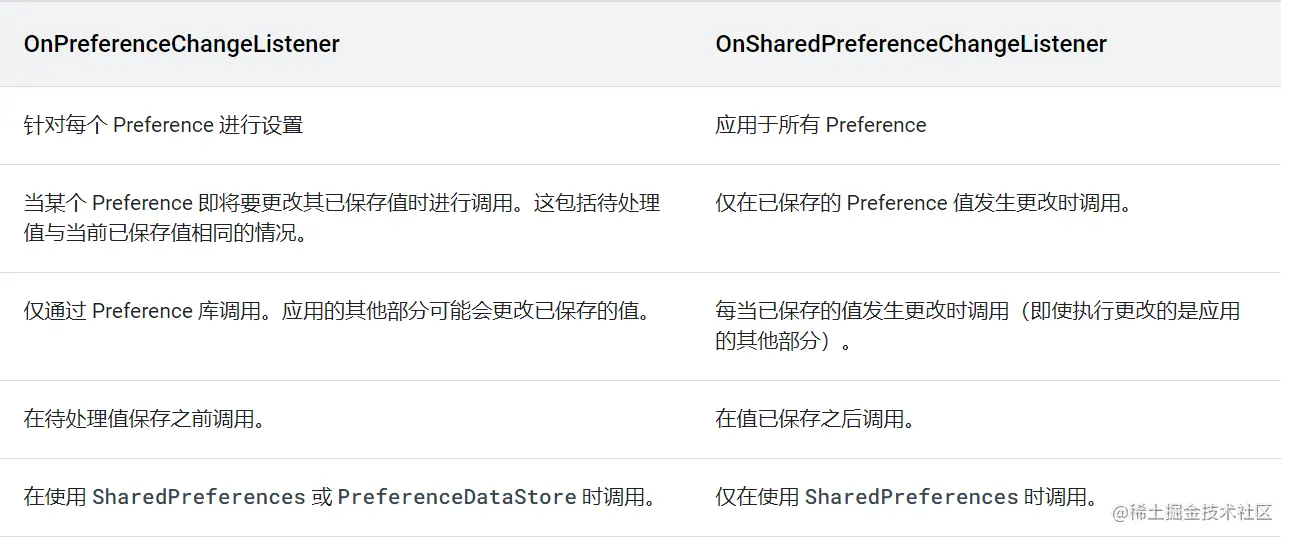The height and width of the screenshot is (540, 1290).
Task: Select the cell '在值已保存之后调用。'
Action: point(814,419)
